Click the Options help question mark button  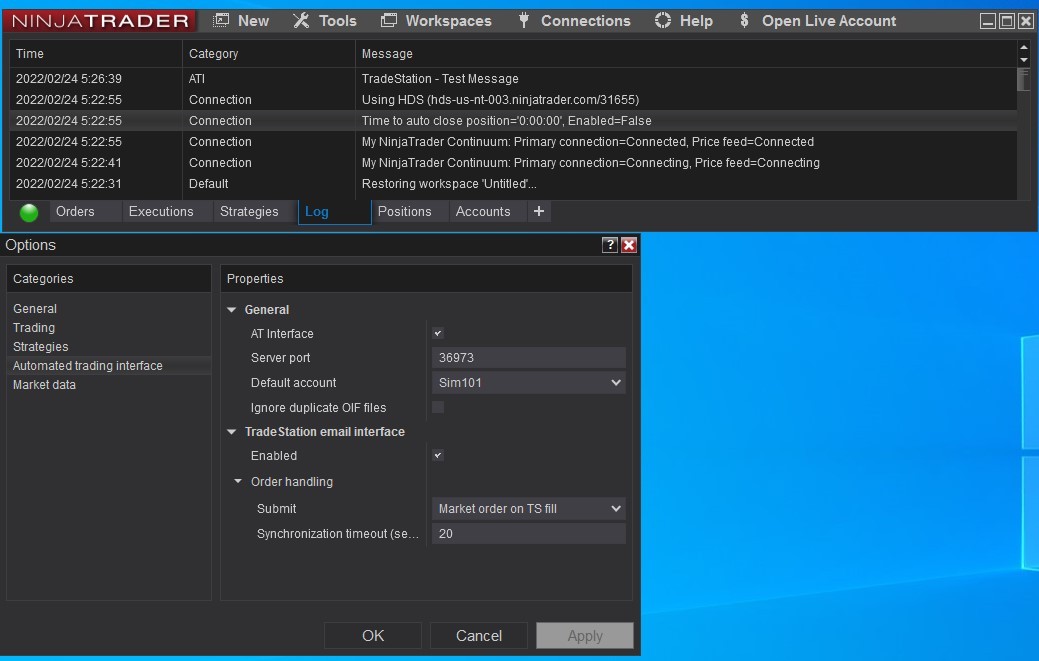pos(610,245)
